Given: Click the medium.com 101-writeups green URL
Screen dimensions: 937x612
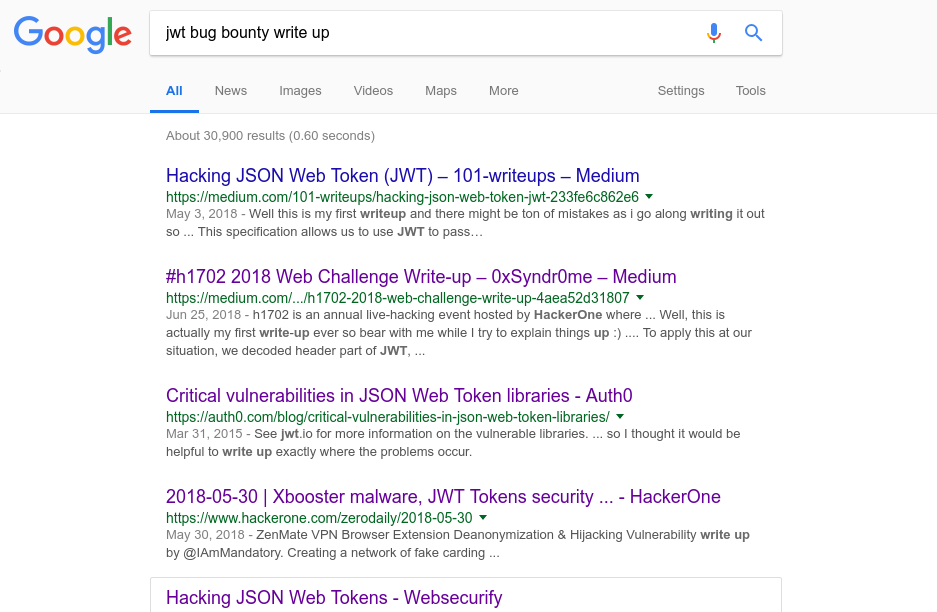Looking at the screenshot, I should 402,197.
